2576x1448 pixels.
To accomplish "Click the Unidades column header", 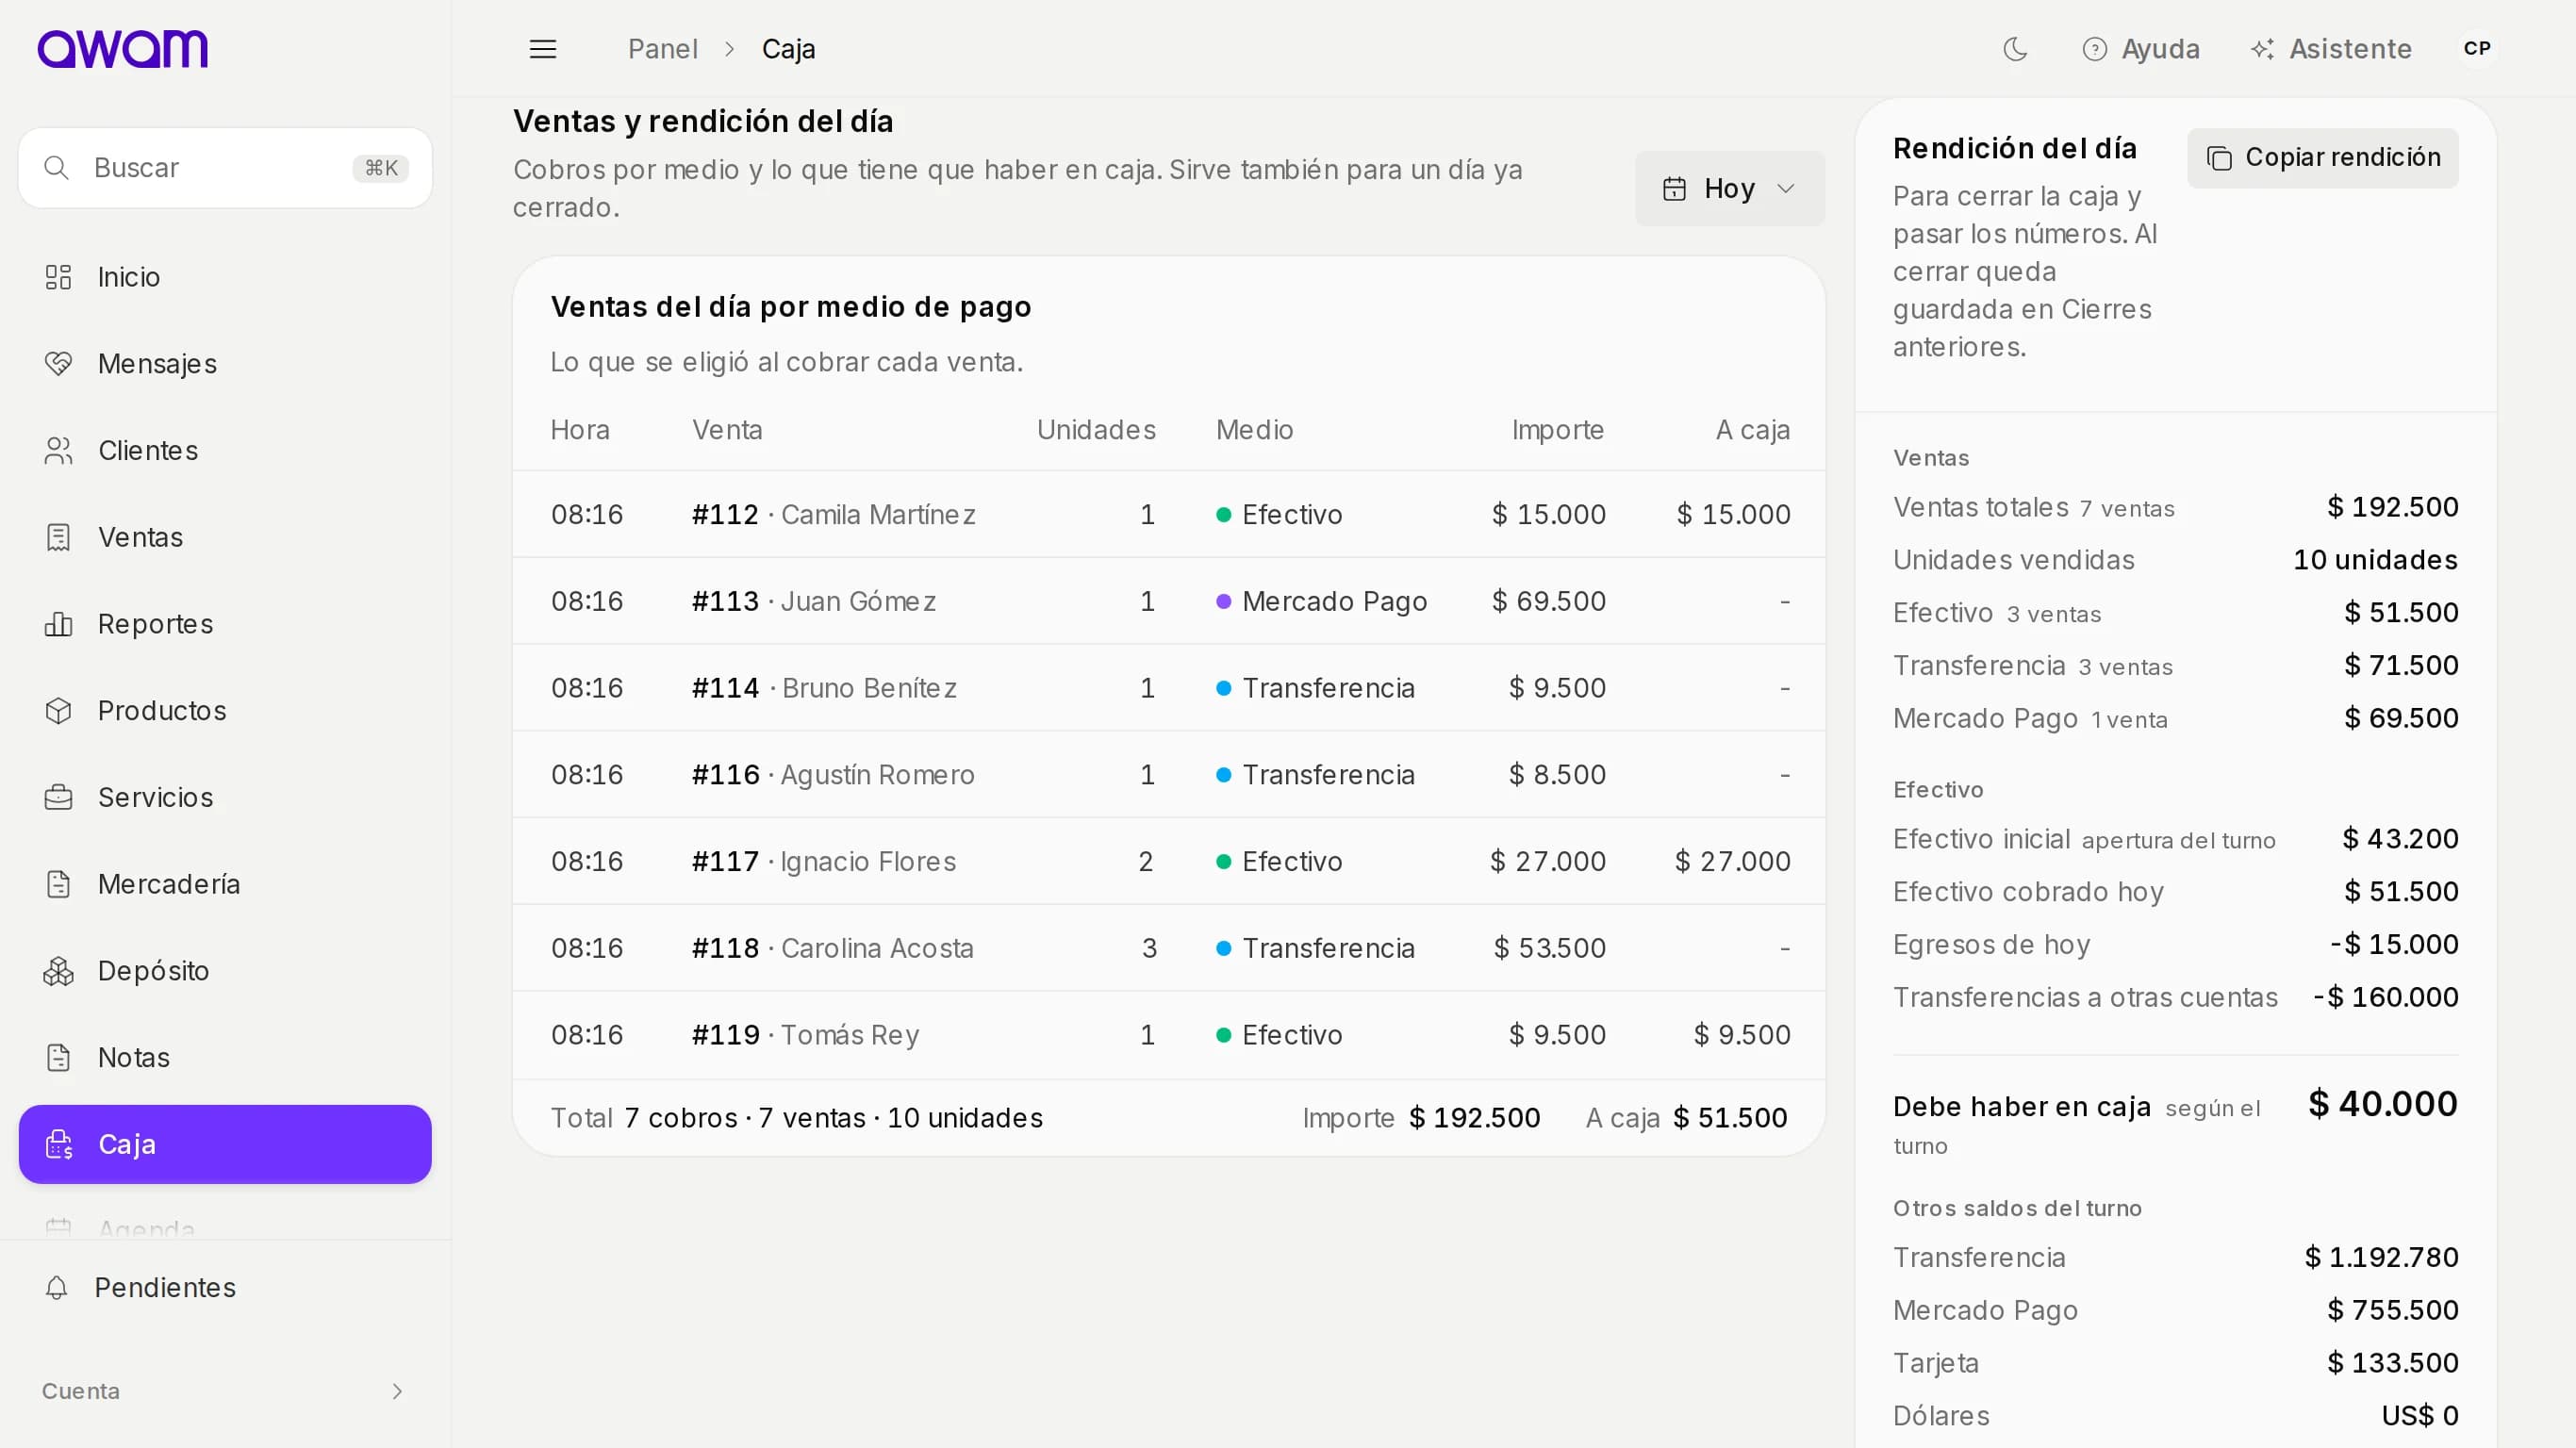I will pyautogui.click(x=1096, y=430).
